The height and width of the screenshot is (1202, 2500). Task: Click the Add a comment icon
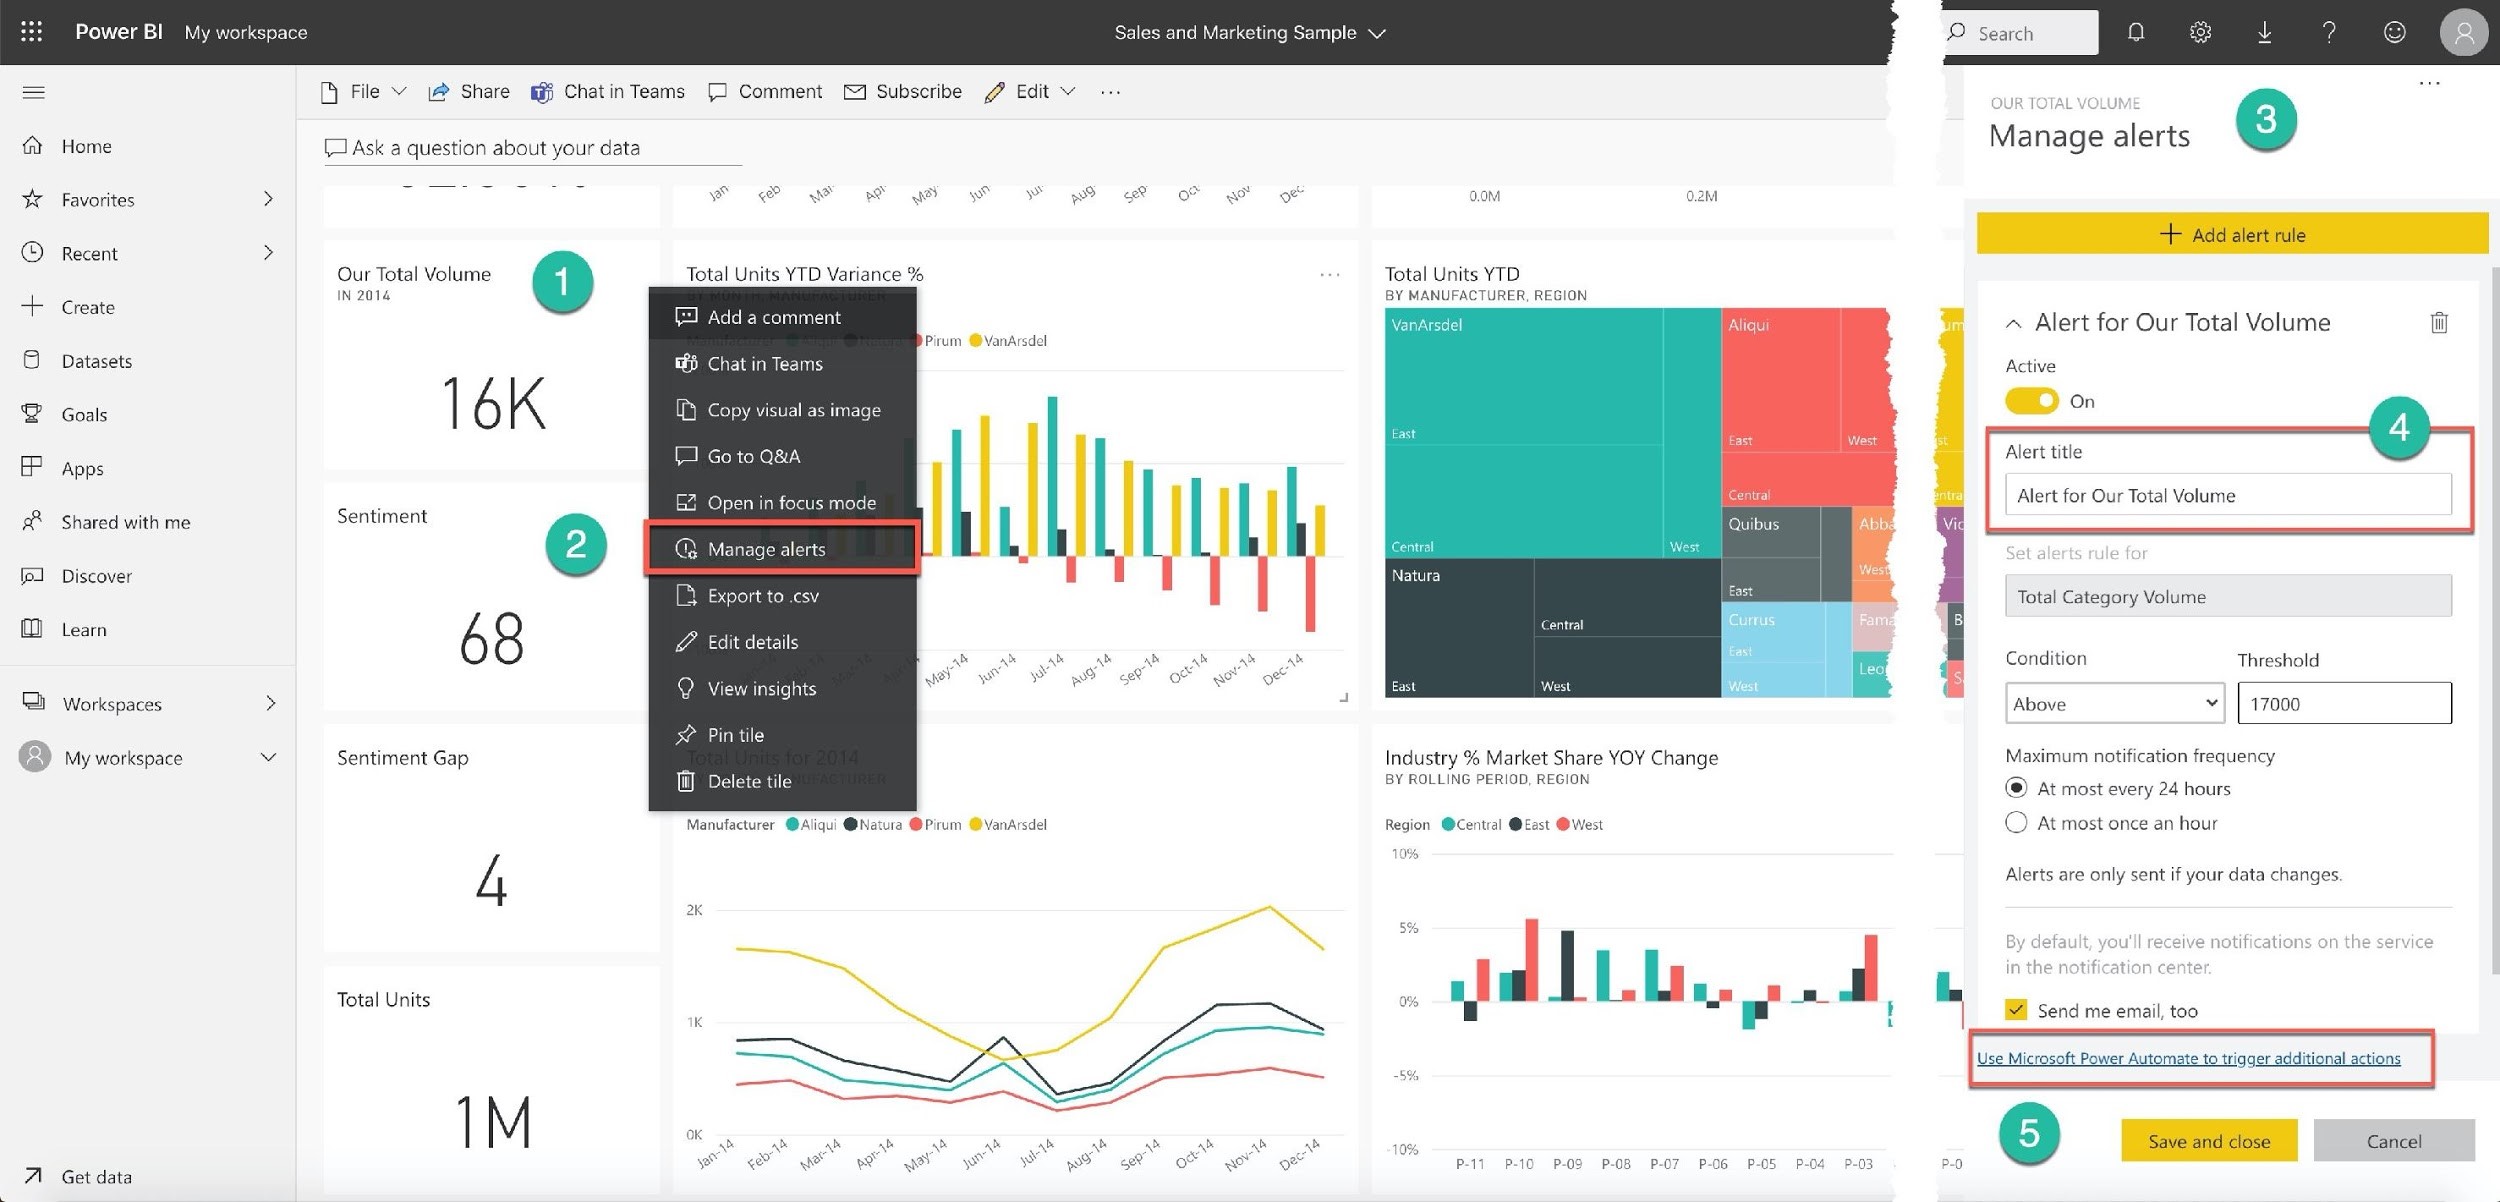pyautogui.click(x=684, y=314)
